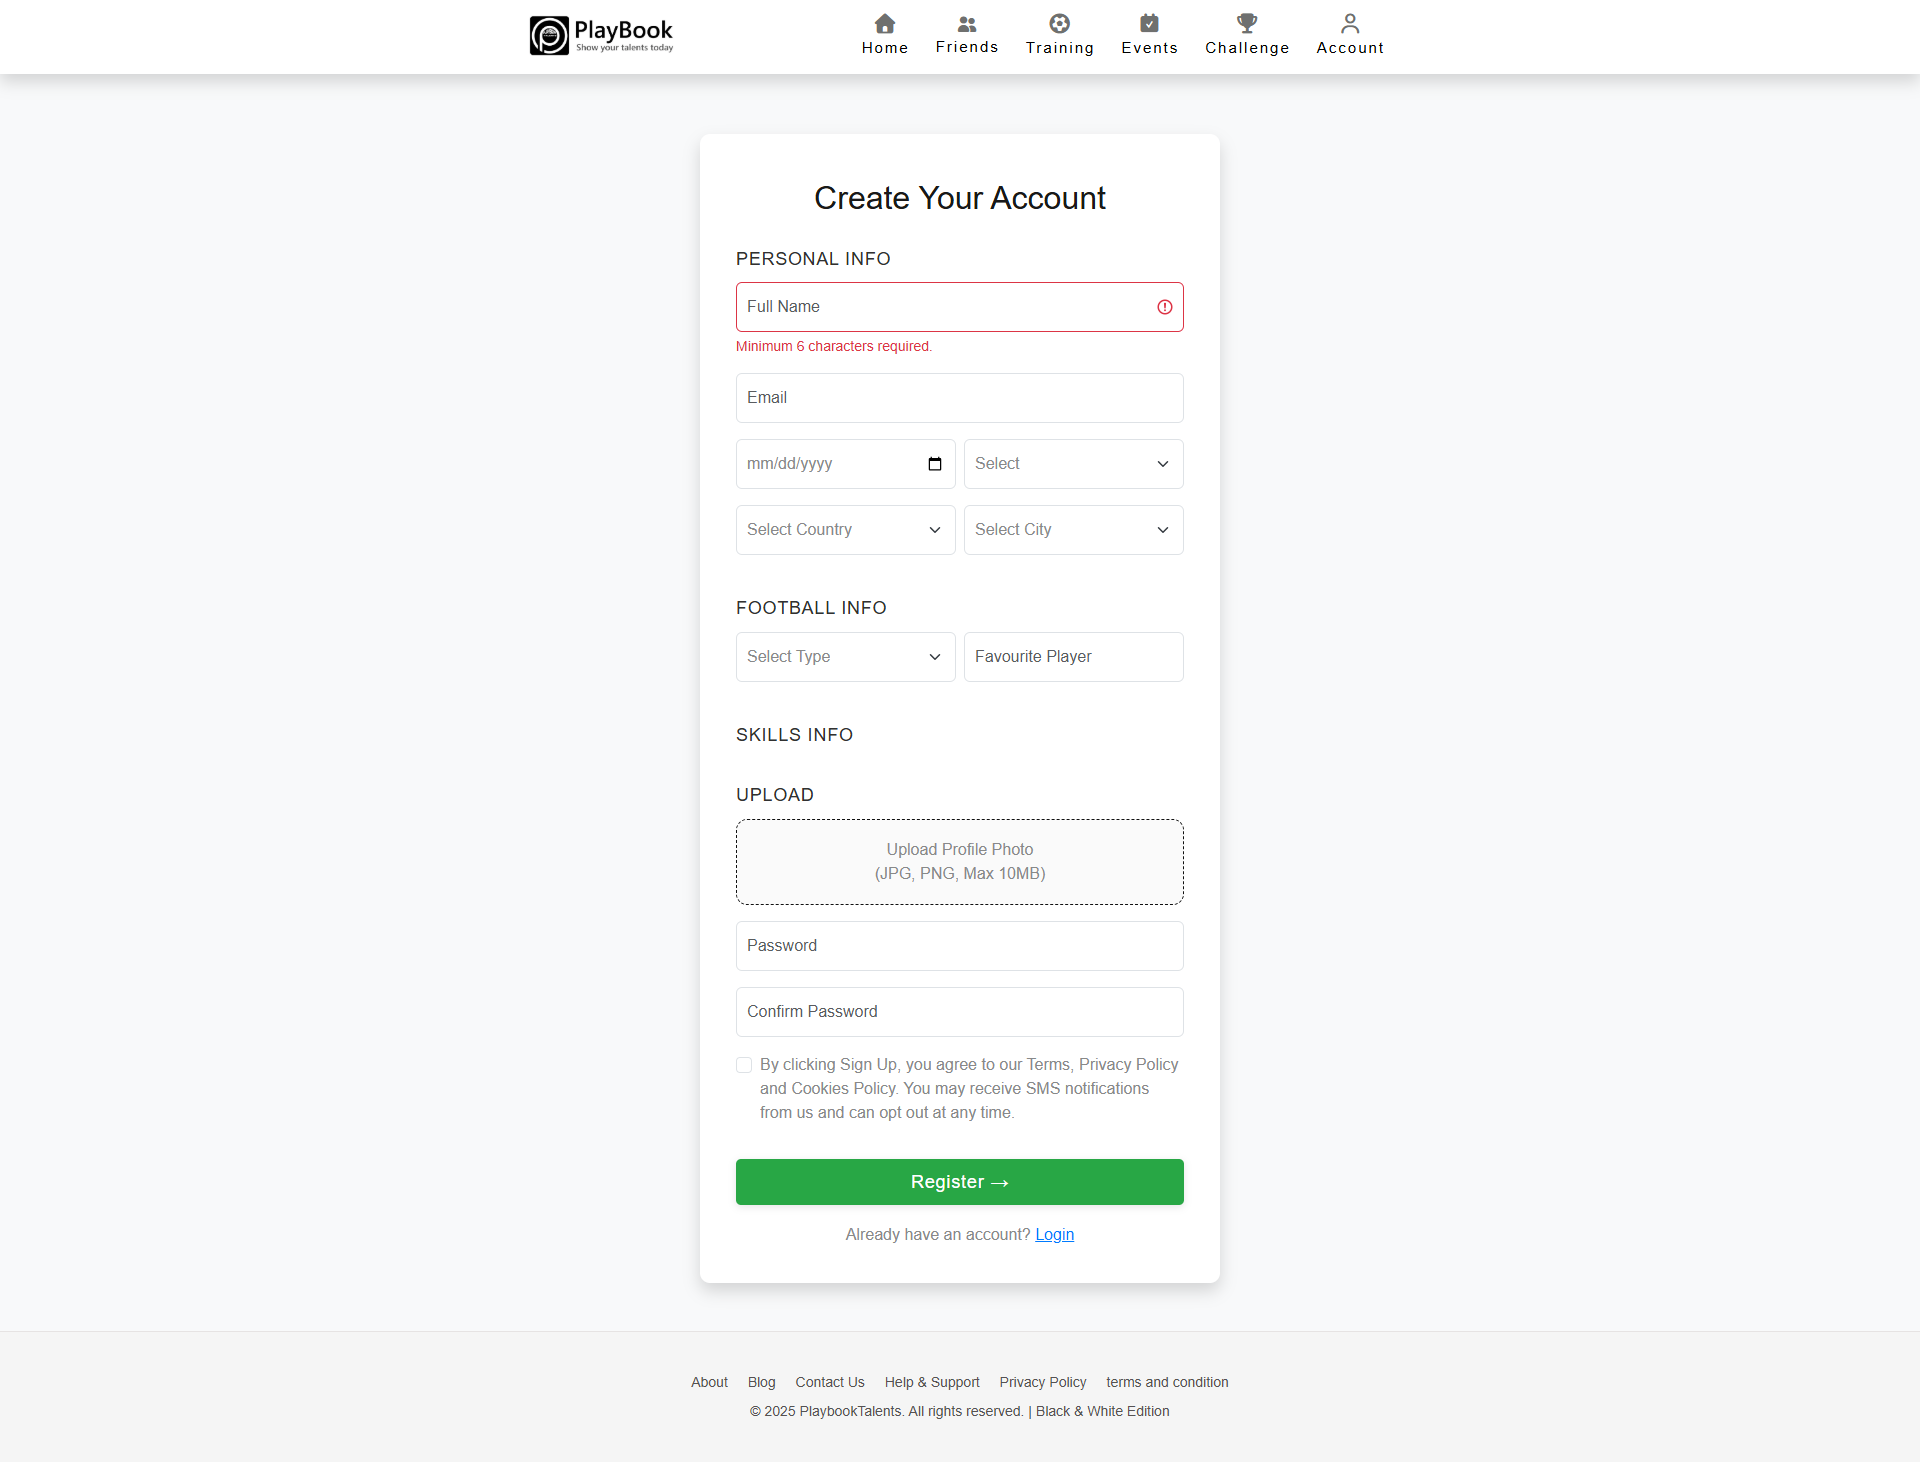Expand the Select Country dropdown
This screenshot has width=1920, height=1462.
point(846,530)
